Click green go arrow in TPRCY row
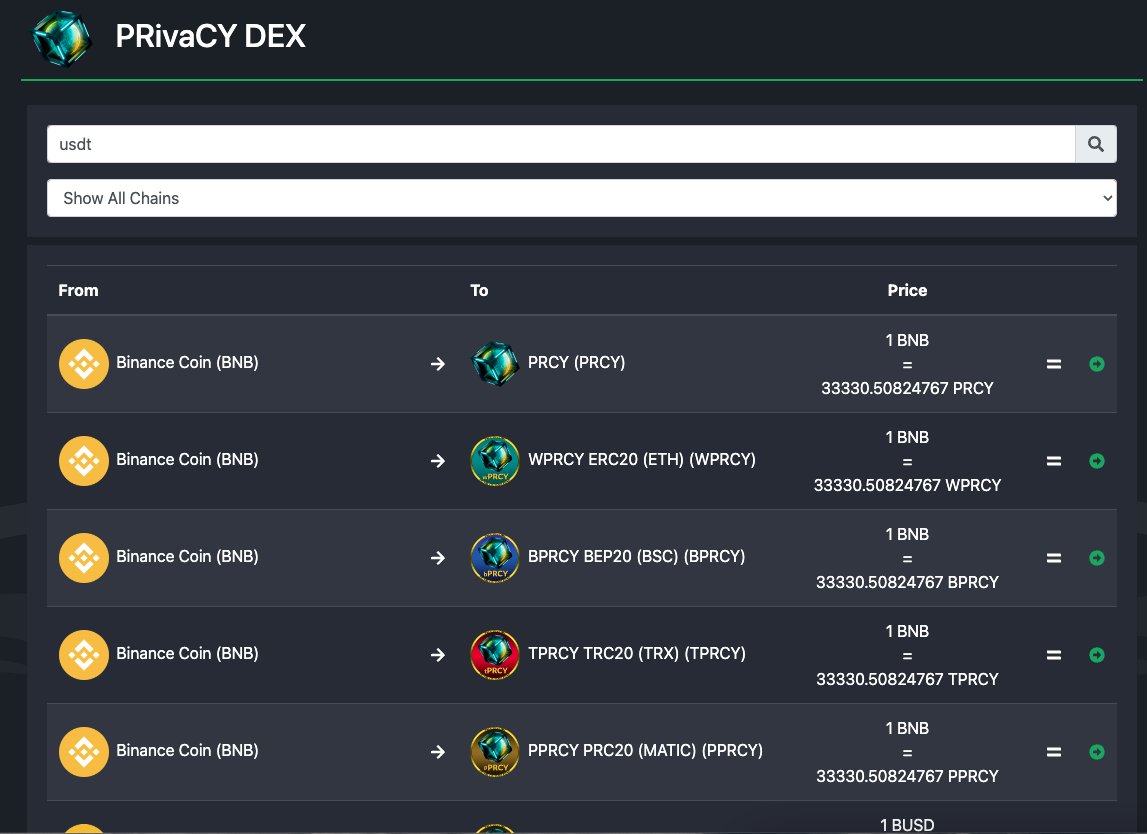This screenshot has height=834, width=1147. point(1097,655)
